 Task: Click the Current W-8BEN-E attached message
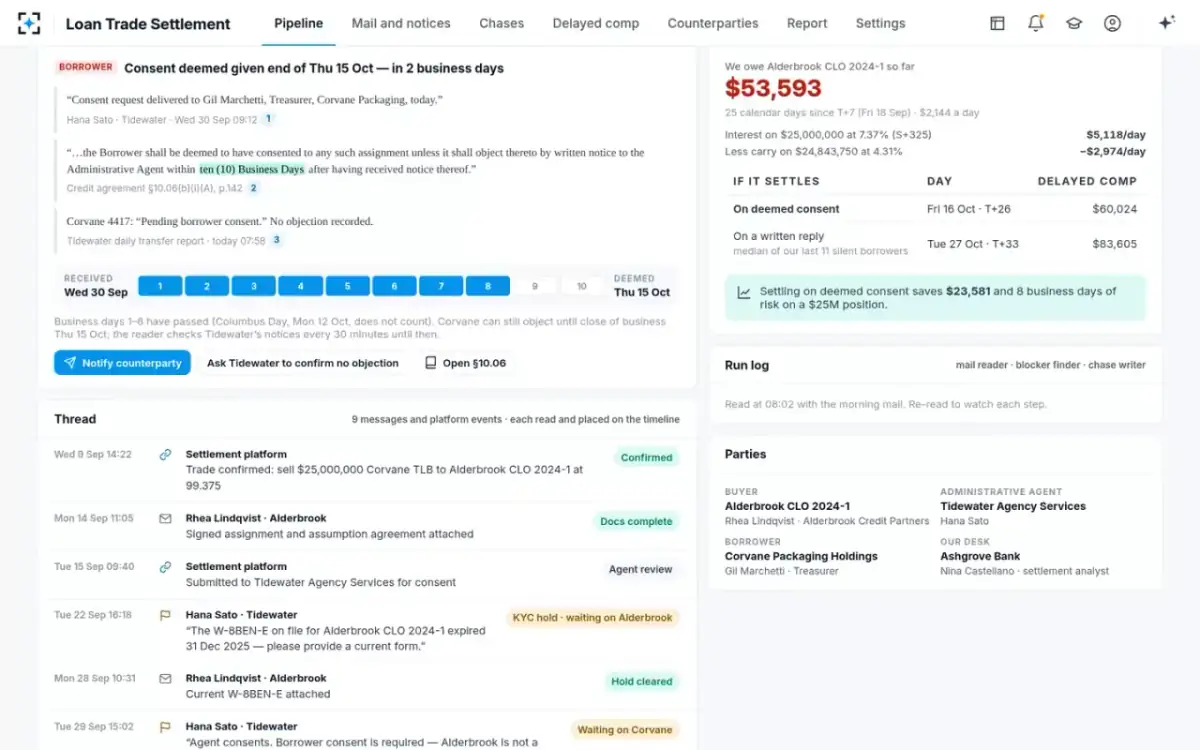pyautogui.click(x=366, y=686)
